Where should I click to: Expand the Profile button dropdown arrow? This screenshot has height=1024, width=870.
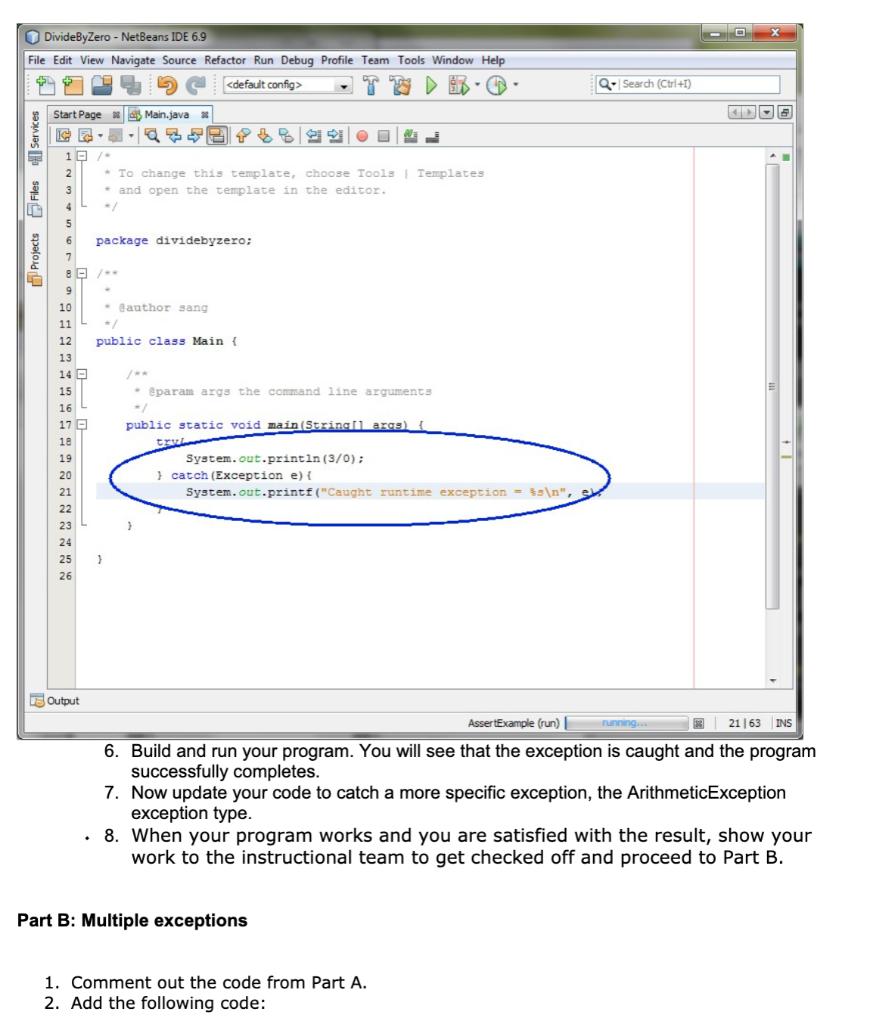pos(515,85)
